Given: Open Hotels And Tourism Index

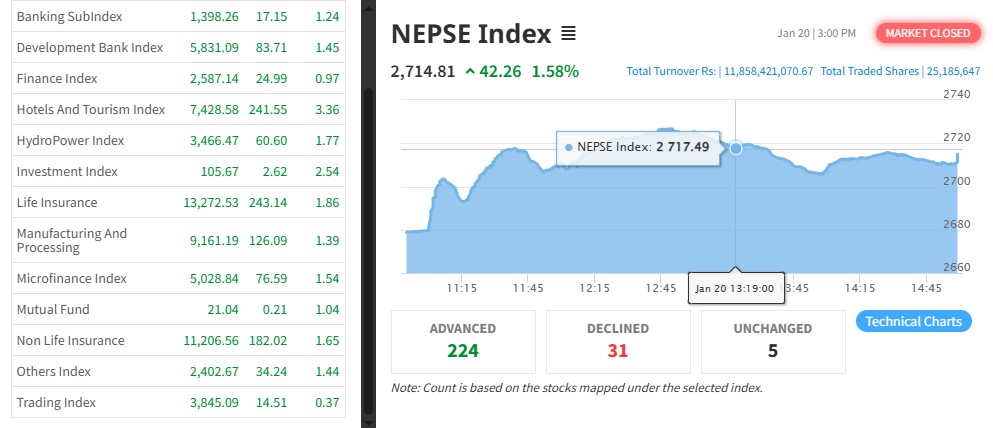Looking at the screenshot, I should click(90, 109).
